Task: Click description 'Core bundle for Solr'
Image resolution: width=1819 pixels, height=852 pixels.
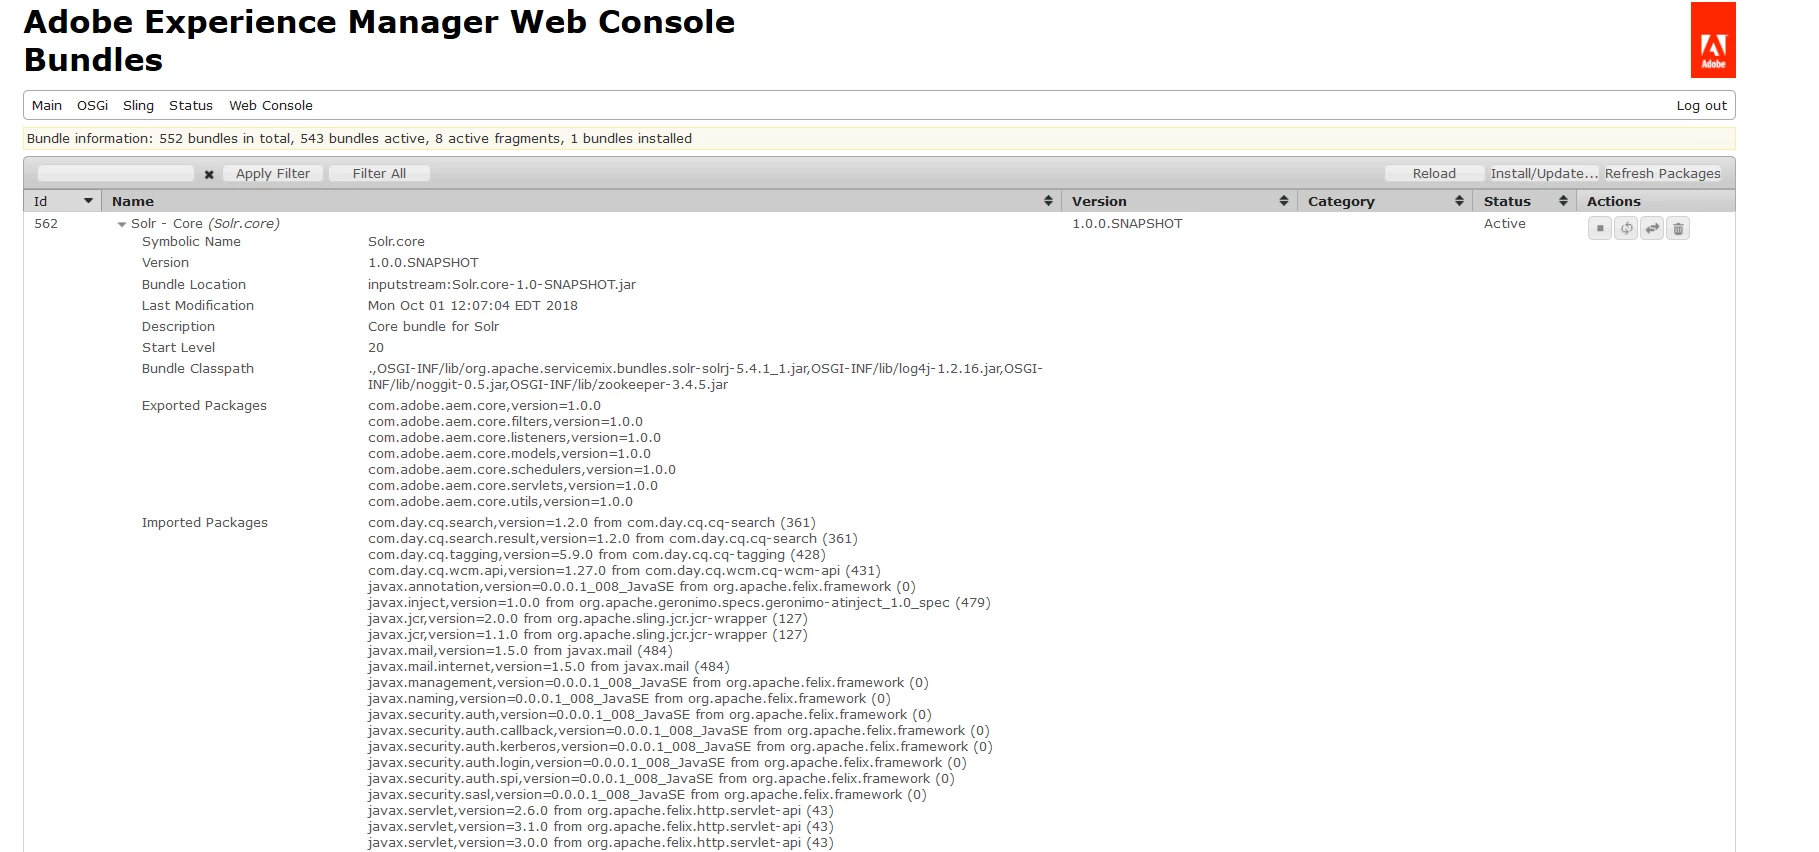Action: (433, 327)
